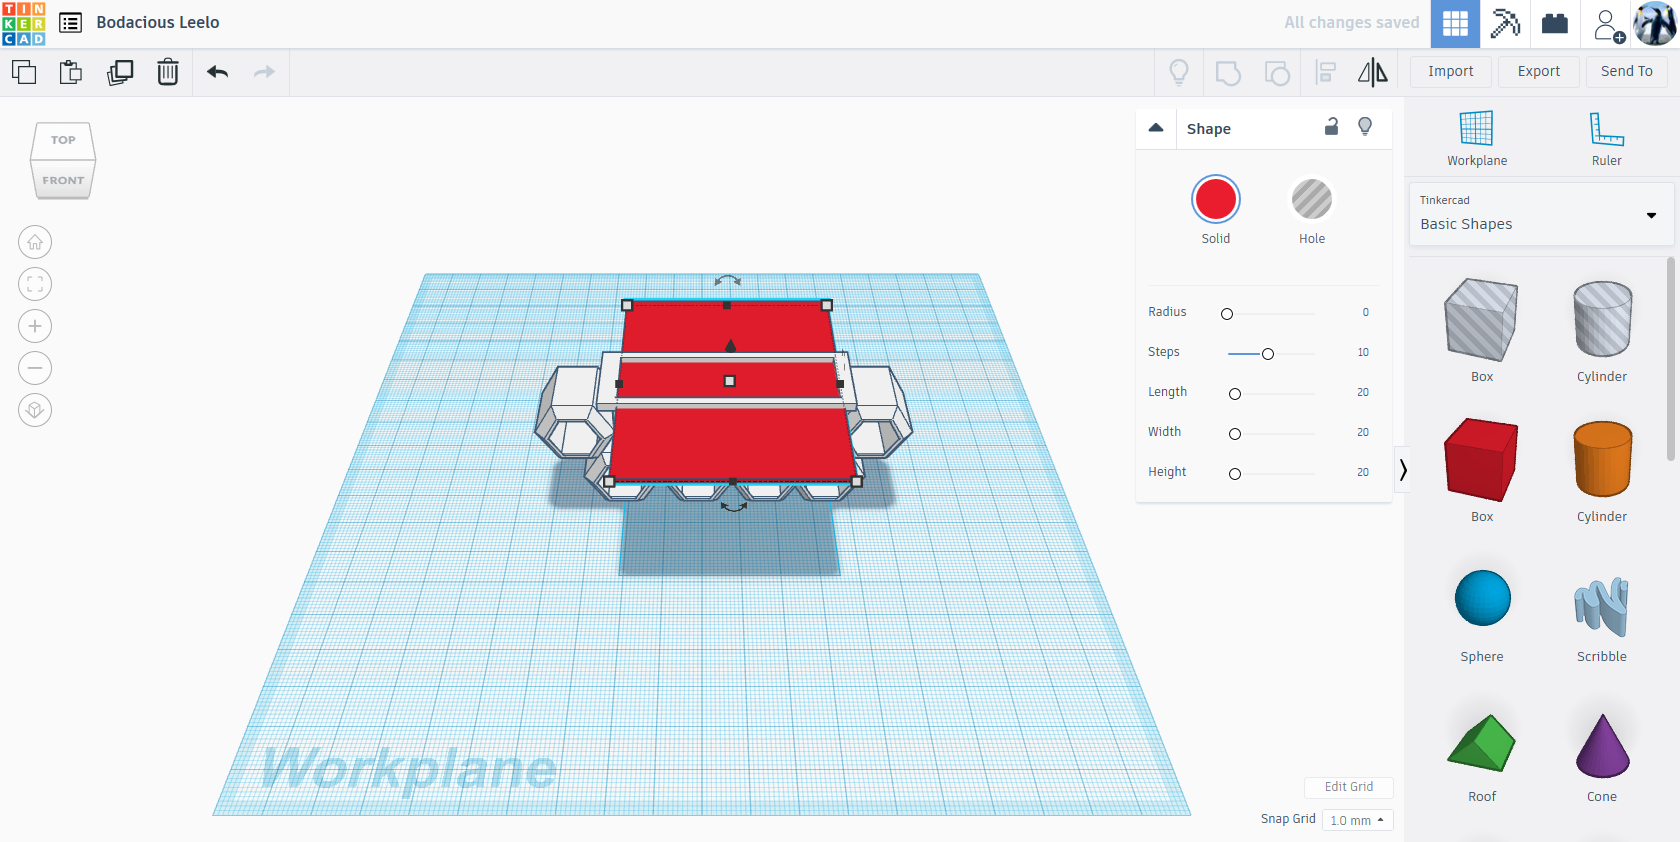The image size is (1680, 842).
Task: Select the Ruler tool
Action: tap(1607, 138)
